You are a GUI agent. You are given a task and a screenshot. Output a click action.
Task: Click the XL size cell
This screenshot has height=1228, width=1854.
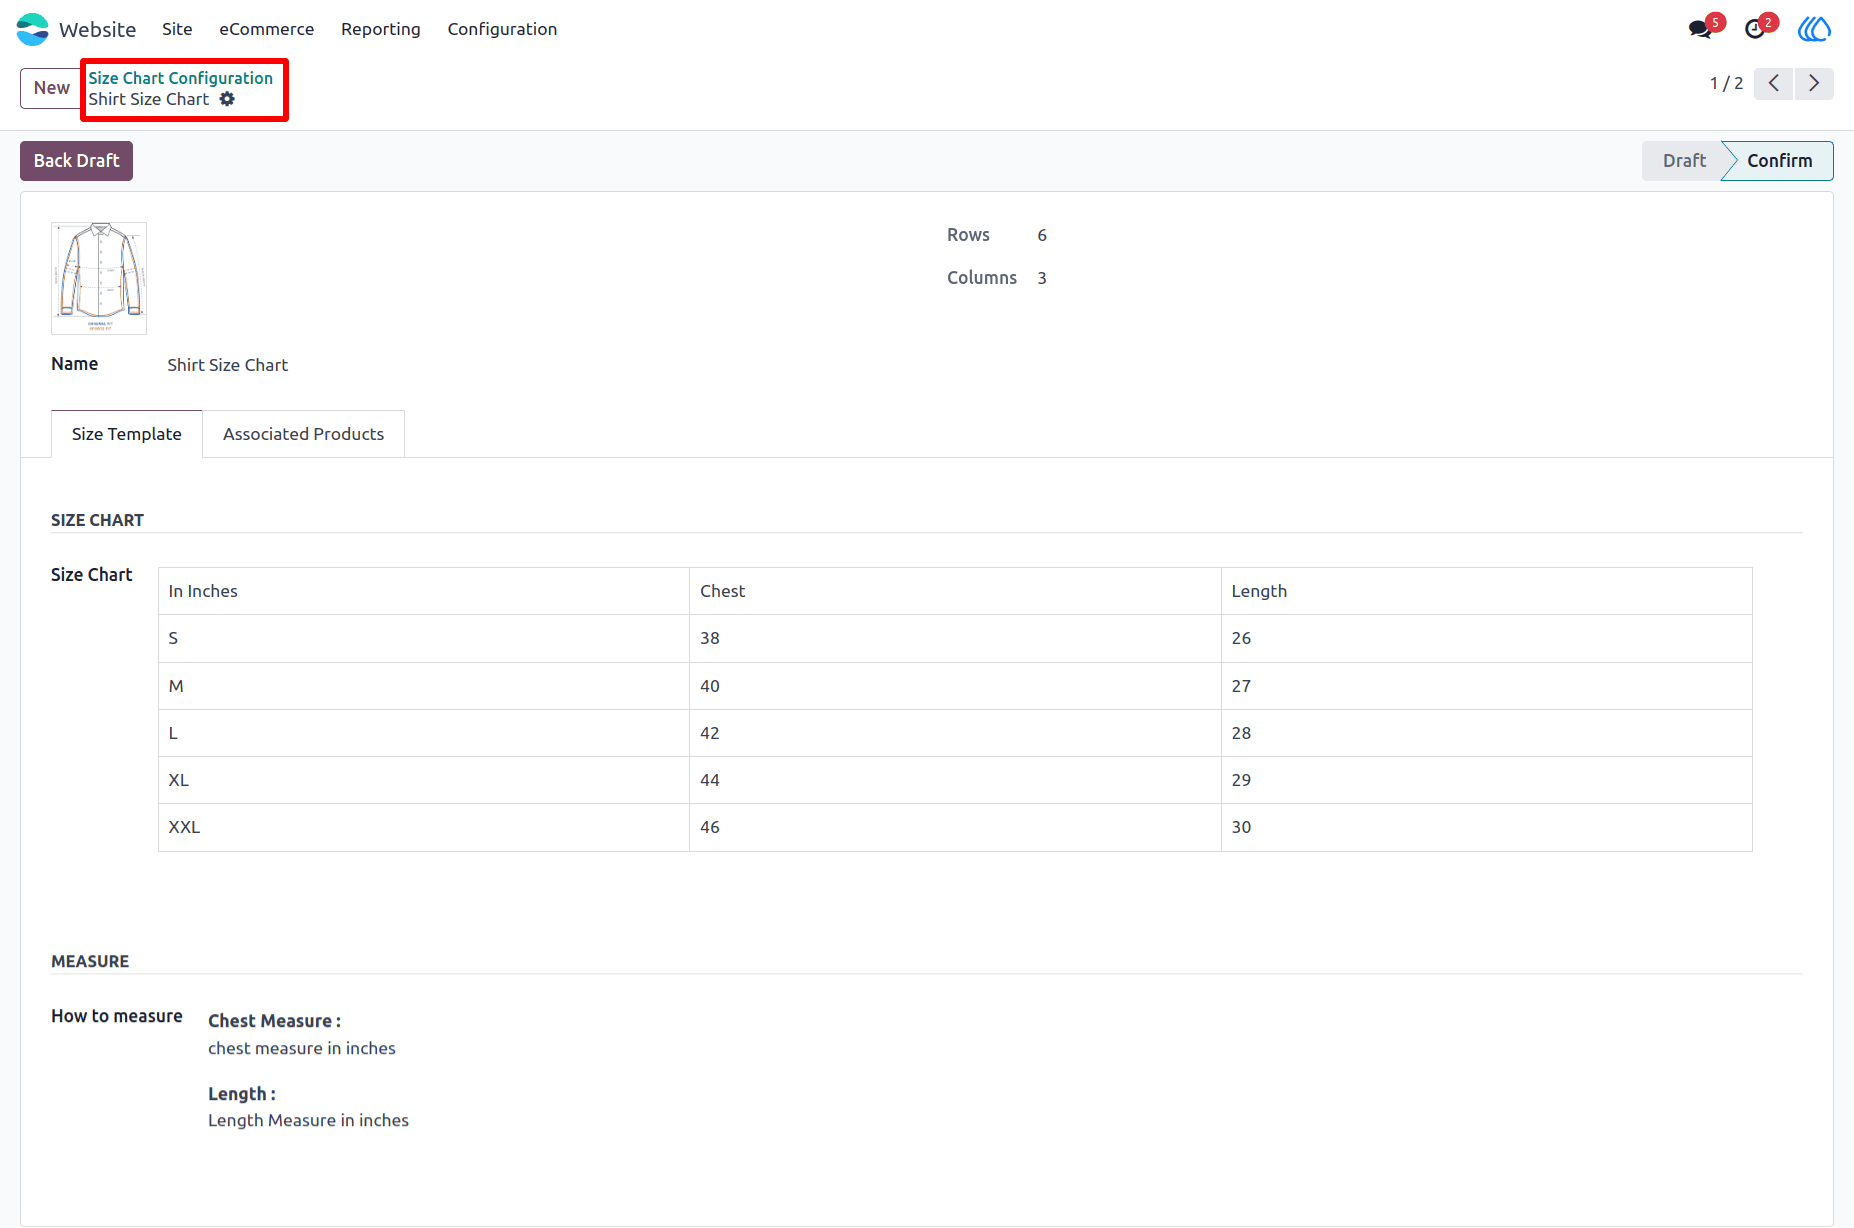424,780
